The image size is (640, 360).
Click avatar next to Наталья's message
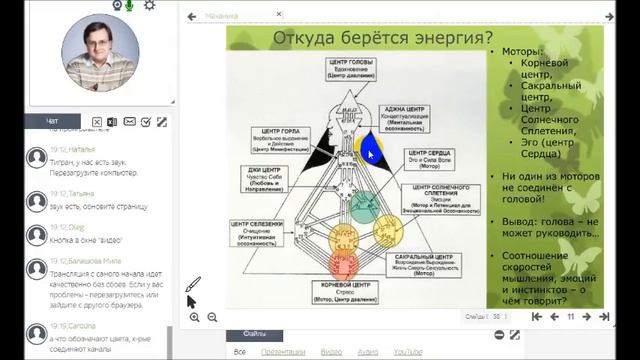[37, 158]
